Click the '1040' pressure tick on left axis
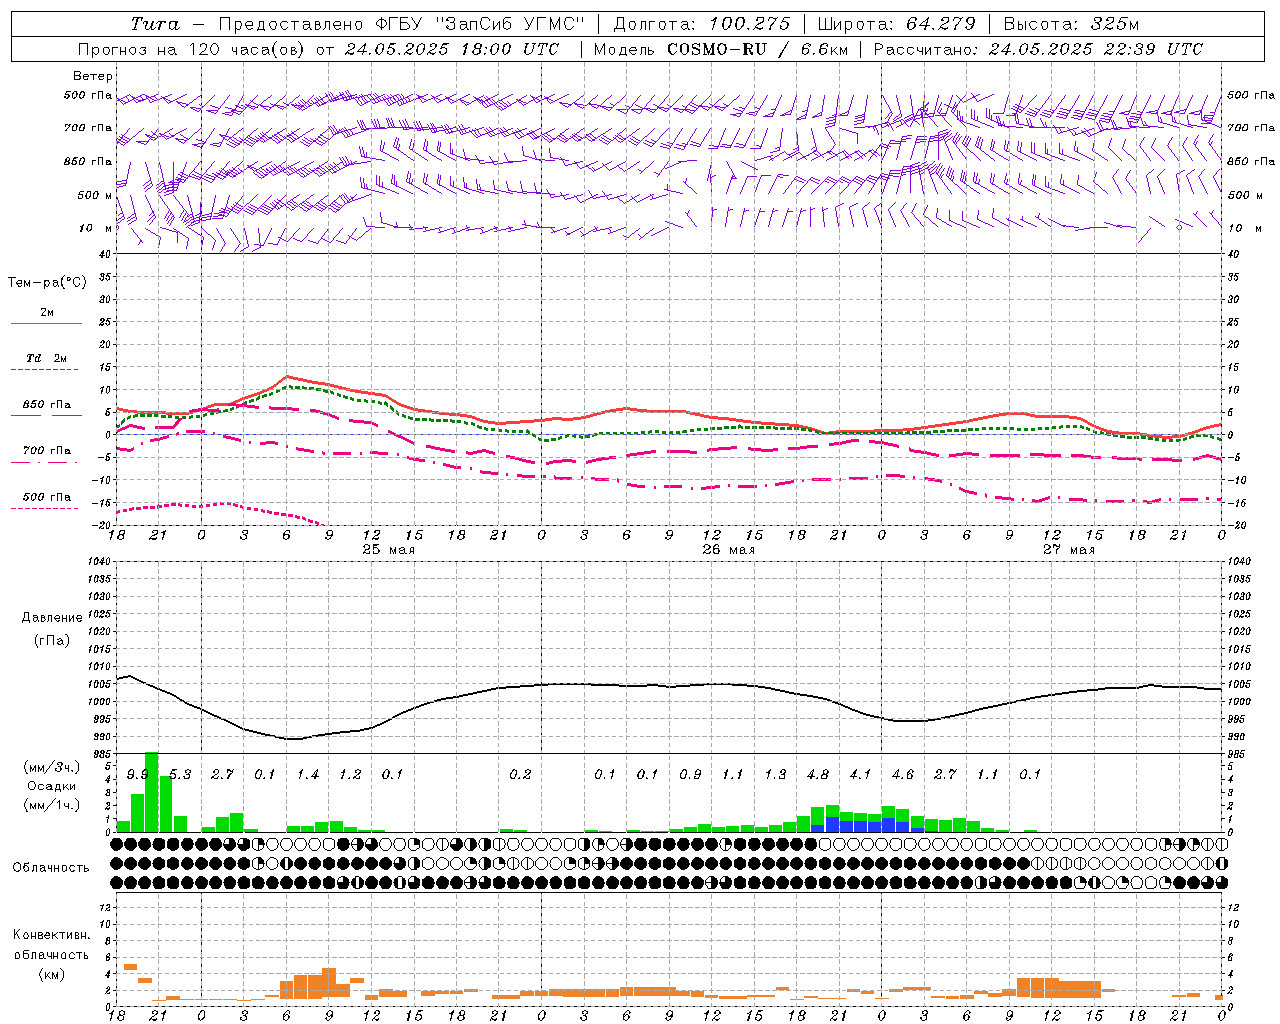 click(97, 562)
